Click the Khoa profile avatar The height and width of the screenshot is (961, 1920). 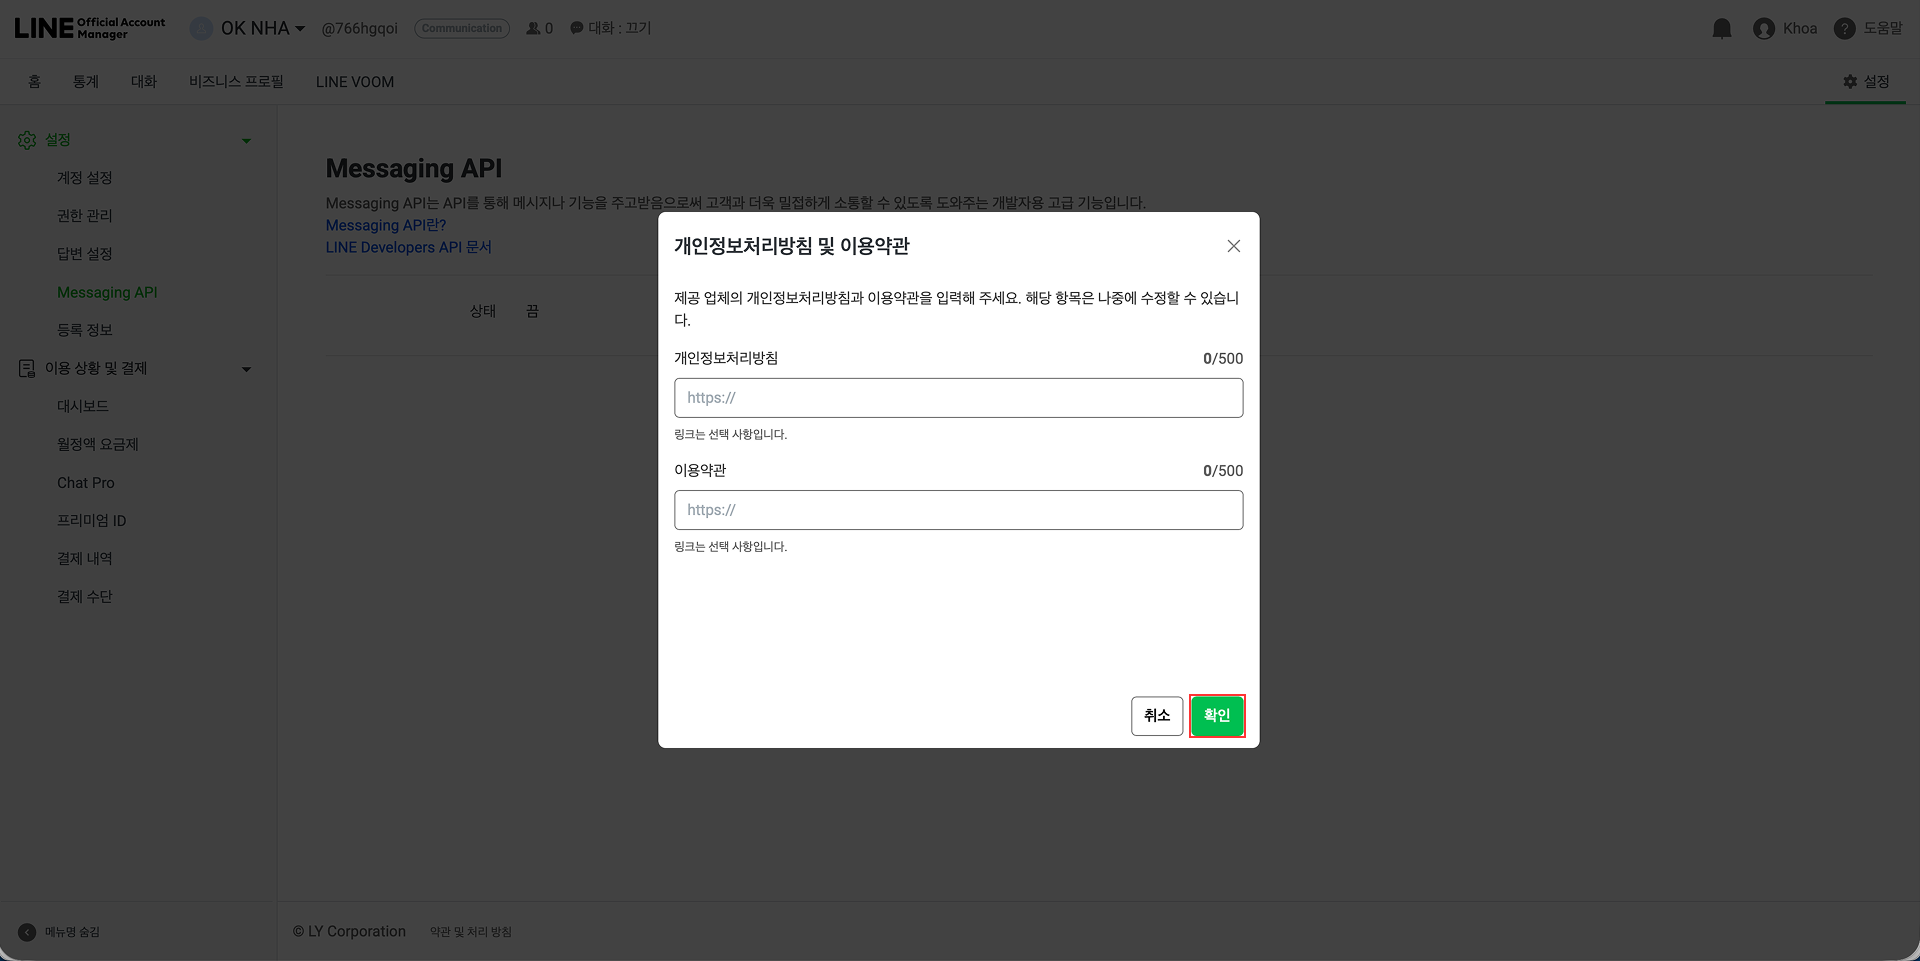1764,28
